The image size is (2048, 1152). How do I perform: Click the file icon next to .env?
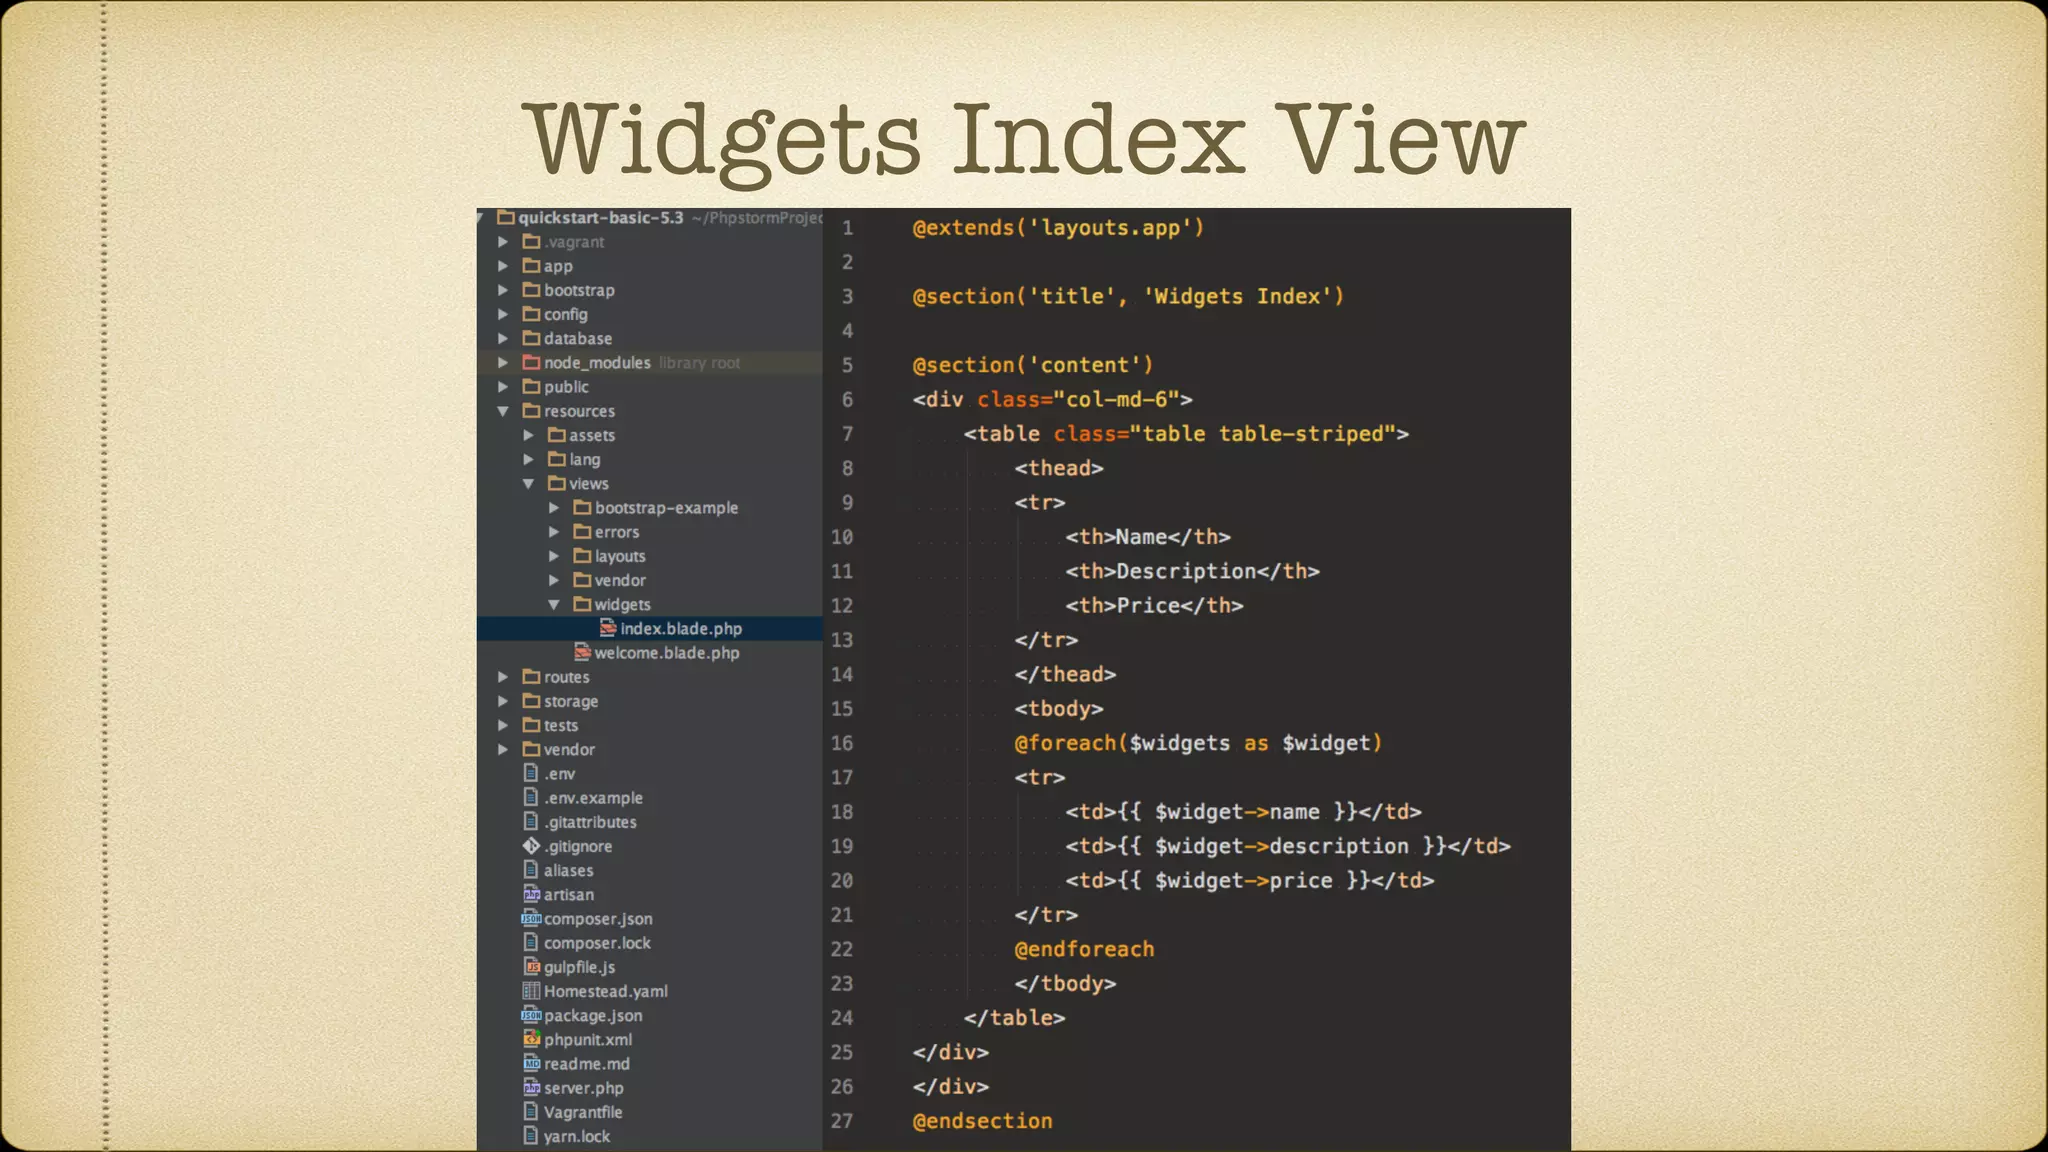[531, 773]
